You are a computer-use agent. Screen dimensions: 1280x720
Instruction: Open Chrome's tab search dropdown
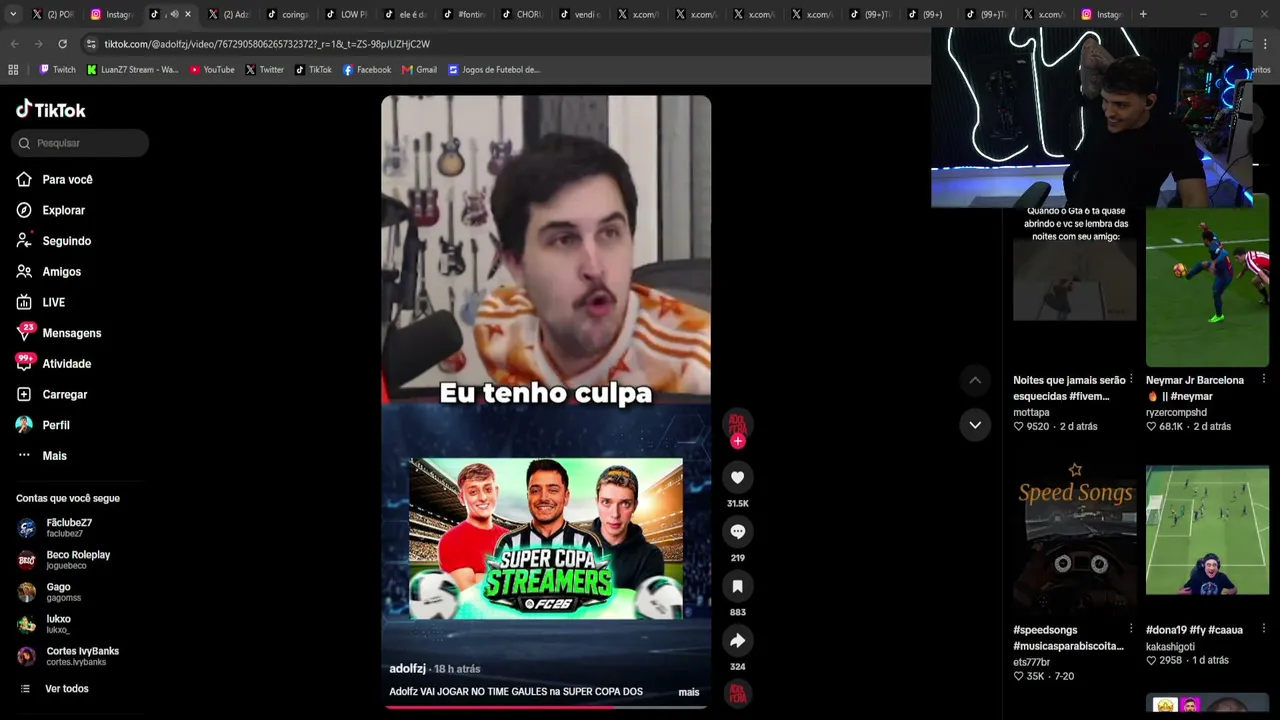pyautogui.click(x=12, y=14)
